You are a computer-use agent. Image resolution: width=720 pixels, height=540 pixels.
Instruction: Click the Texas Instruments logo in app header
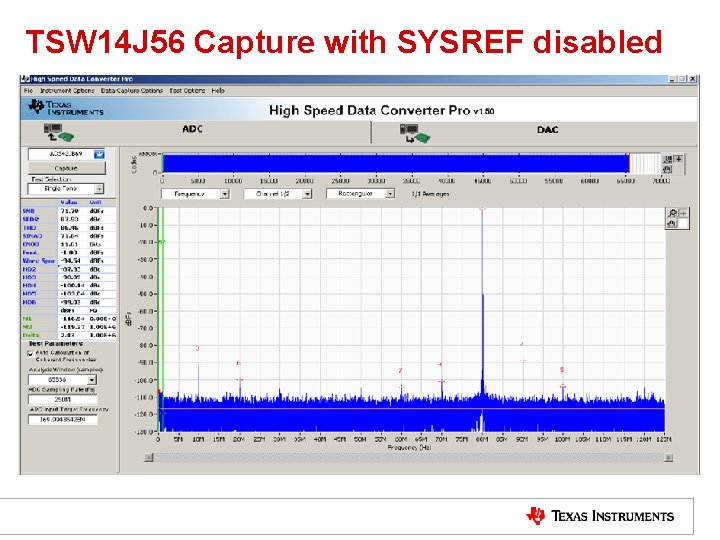(66, 108)
